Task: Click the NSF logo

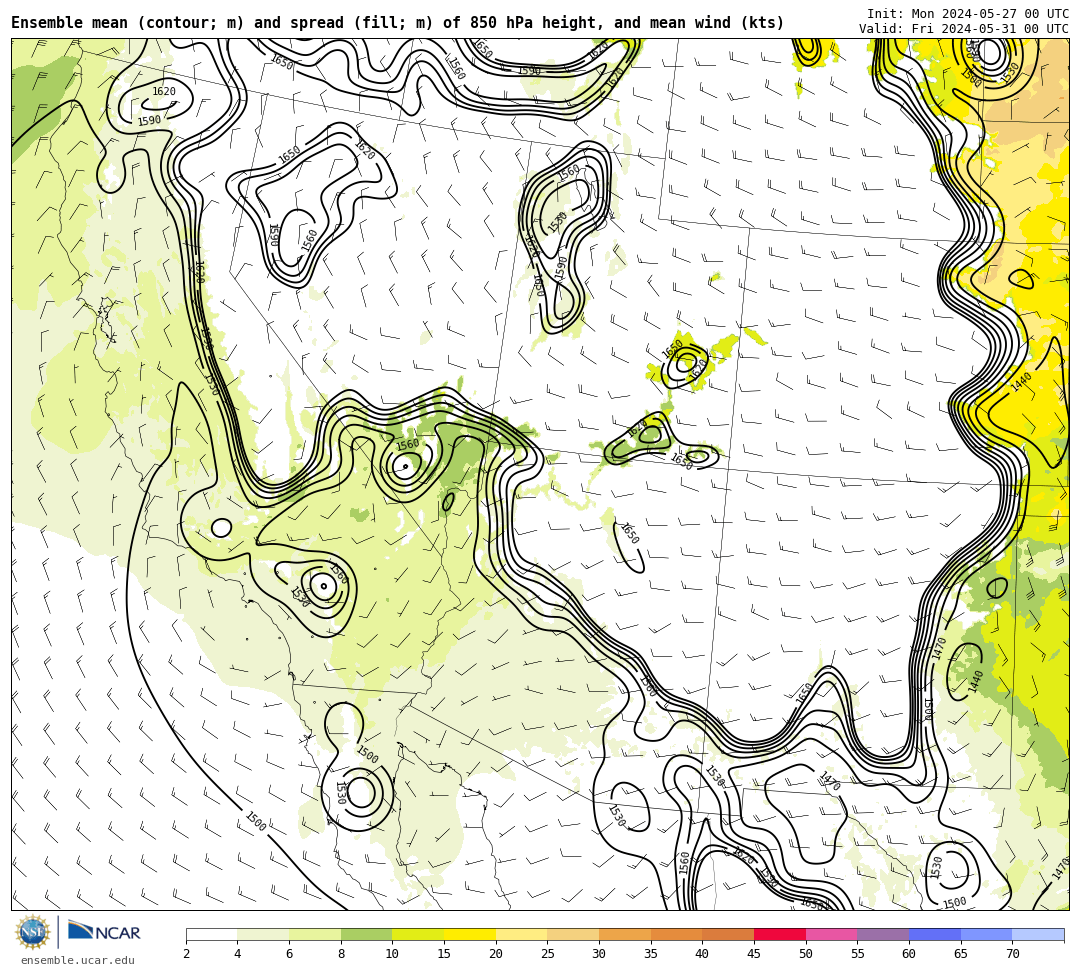Action: click(x=33, y=932)
